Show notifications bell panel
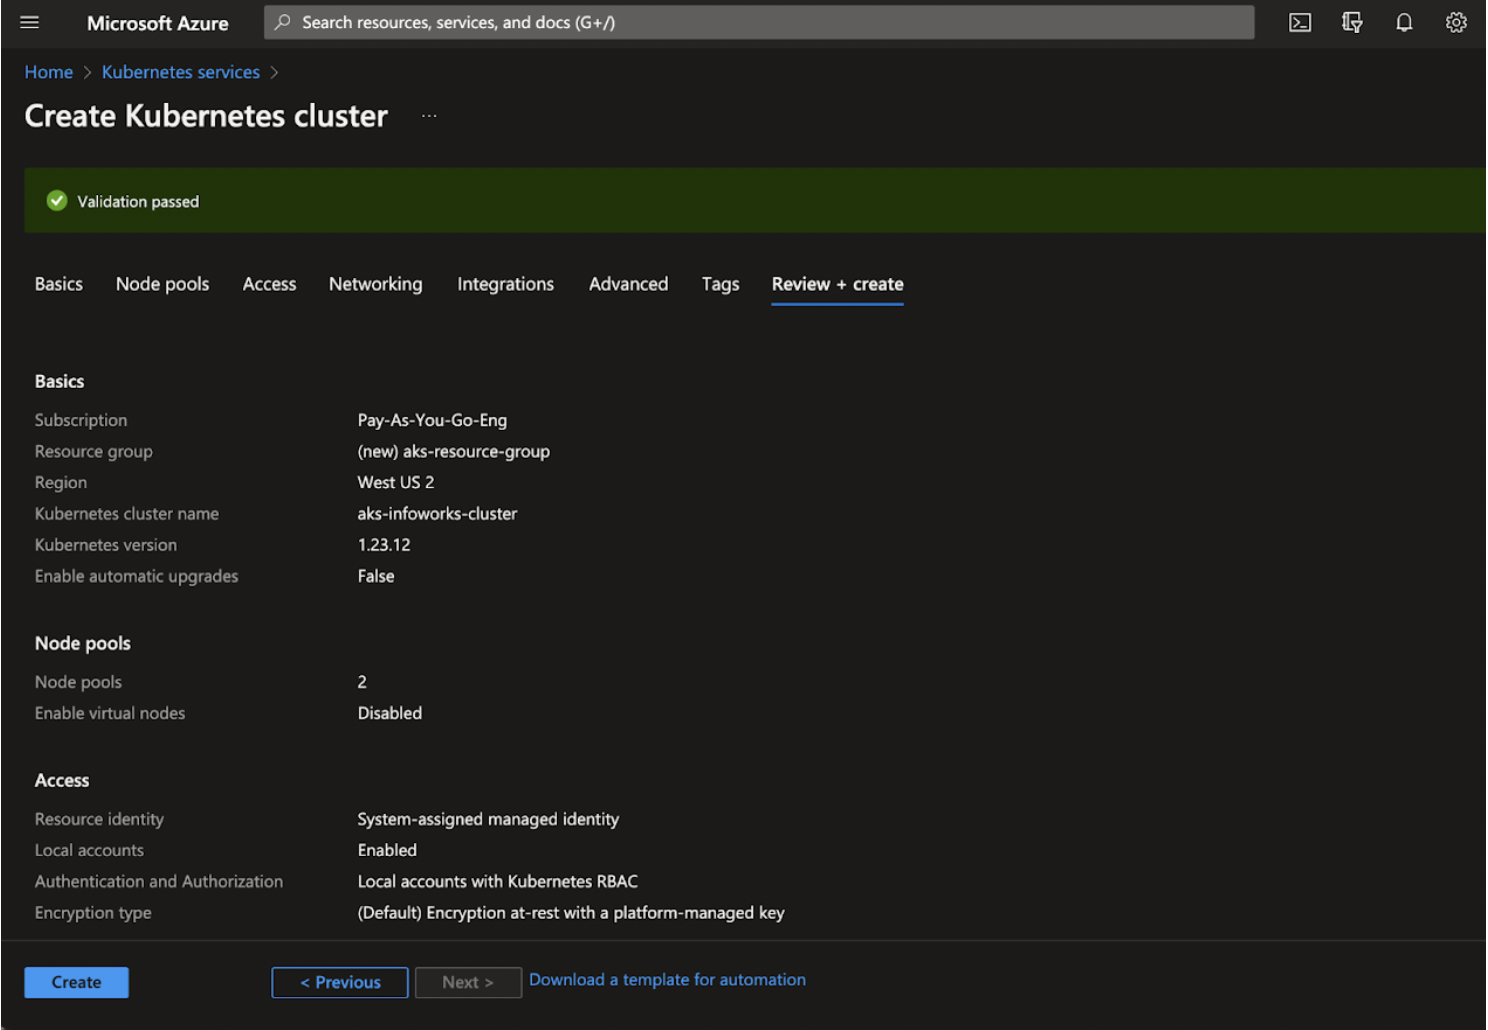1488x1030 pixels. pyautogui.click(x=1404, y=22)
